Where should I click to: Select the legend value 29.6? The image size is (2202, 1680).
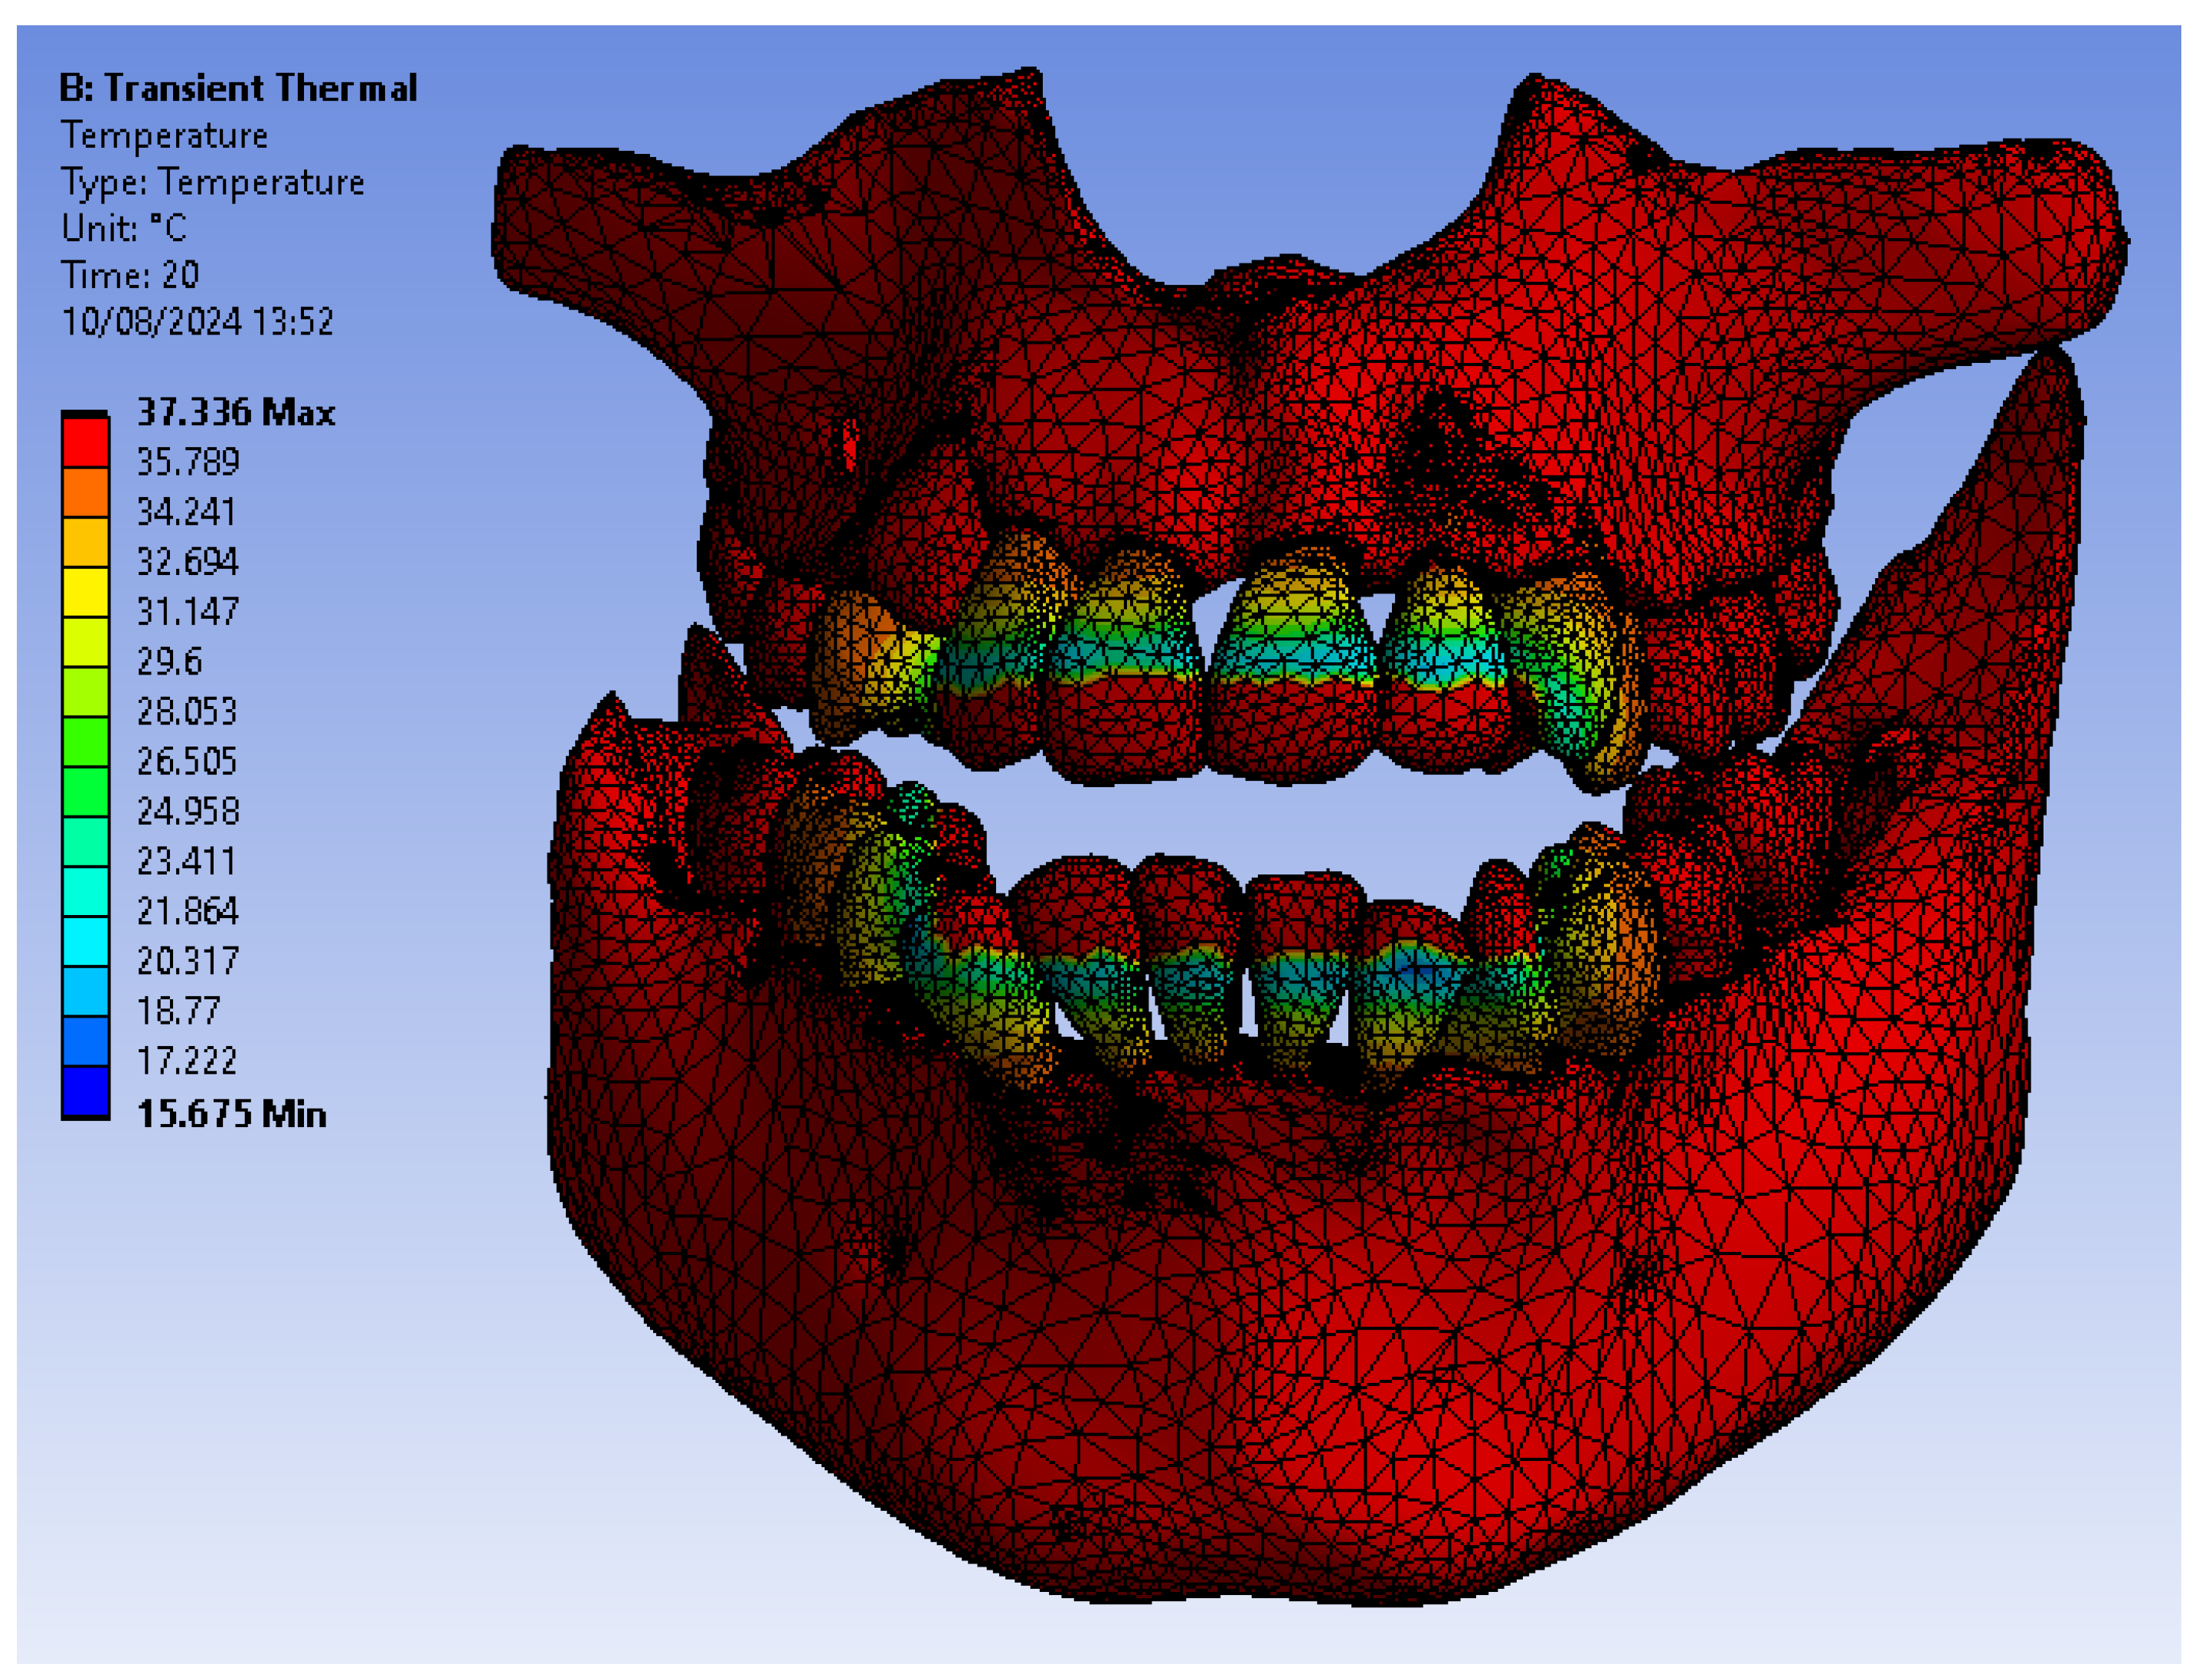click(x=170, y=662)
